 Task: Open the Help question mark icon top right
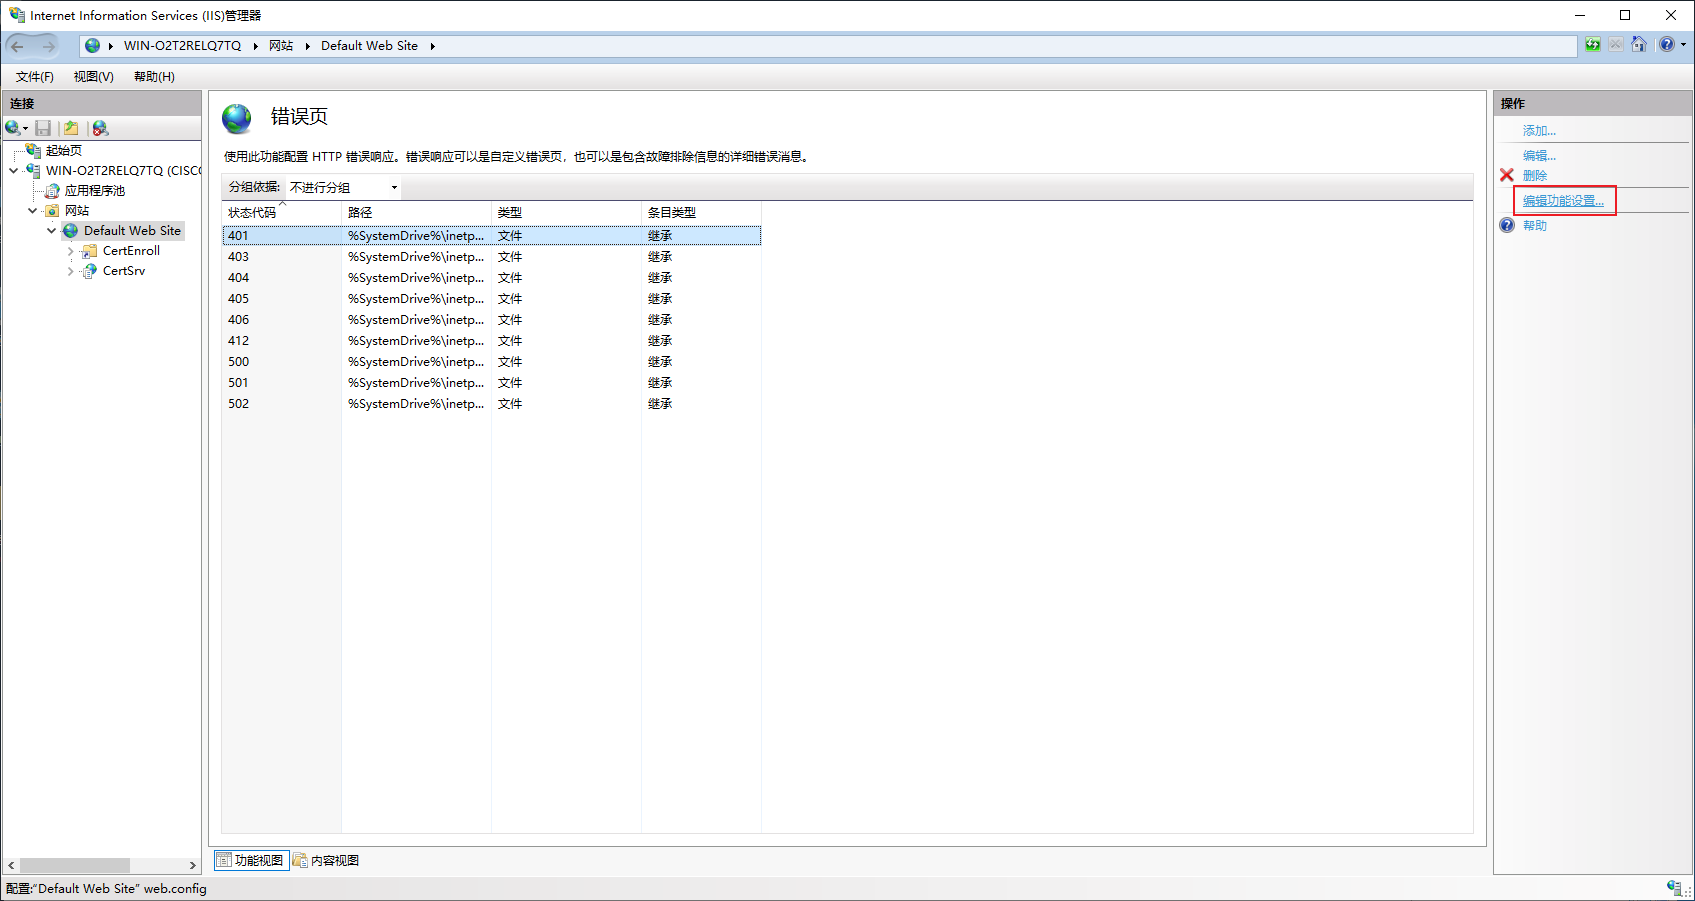click(x=1667, y=45)
